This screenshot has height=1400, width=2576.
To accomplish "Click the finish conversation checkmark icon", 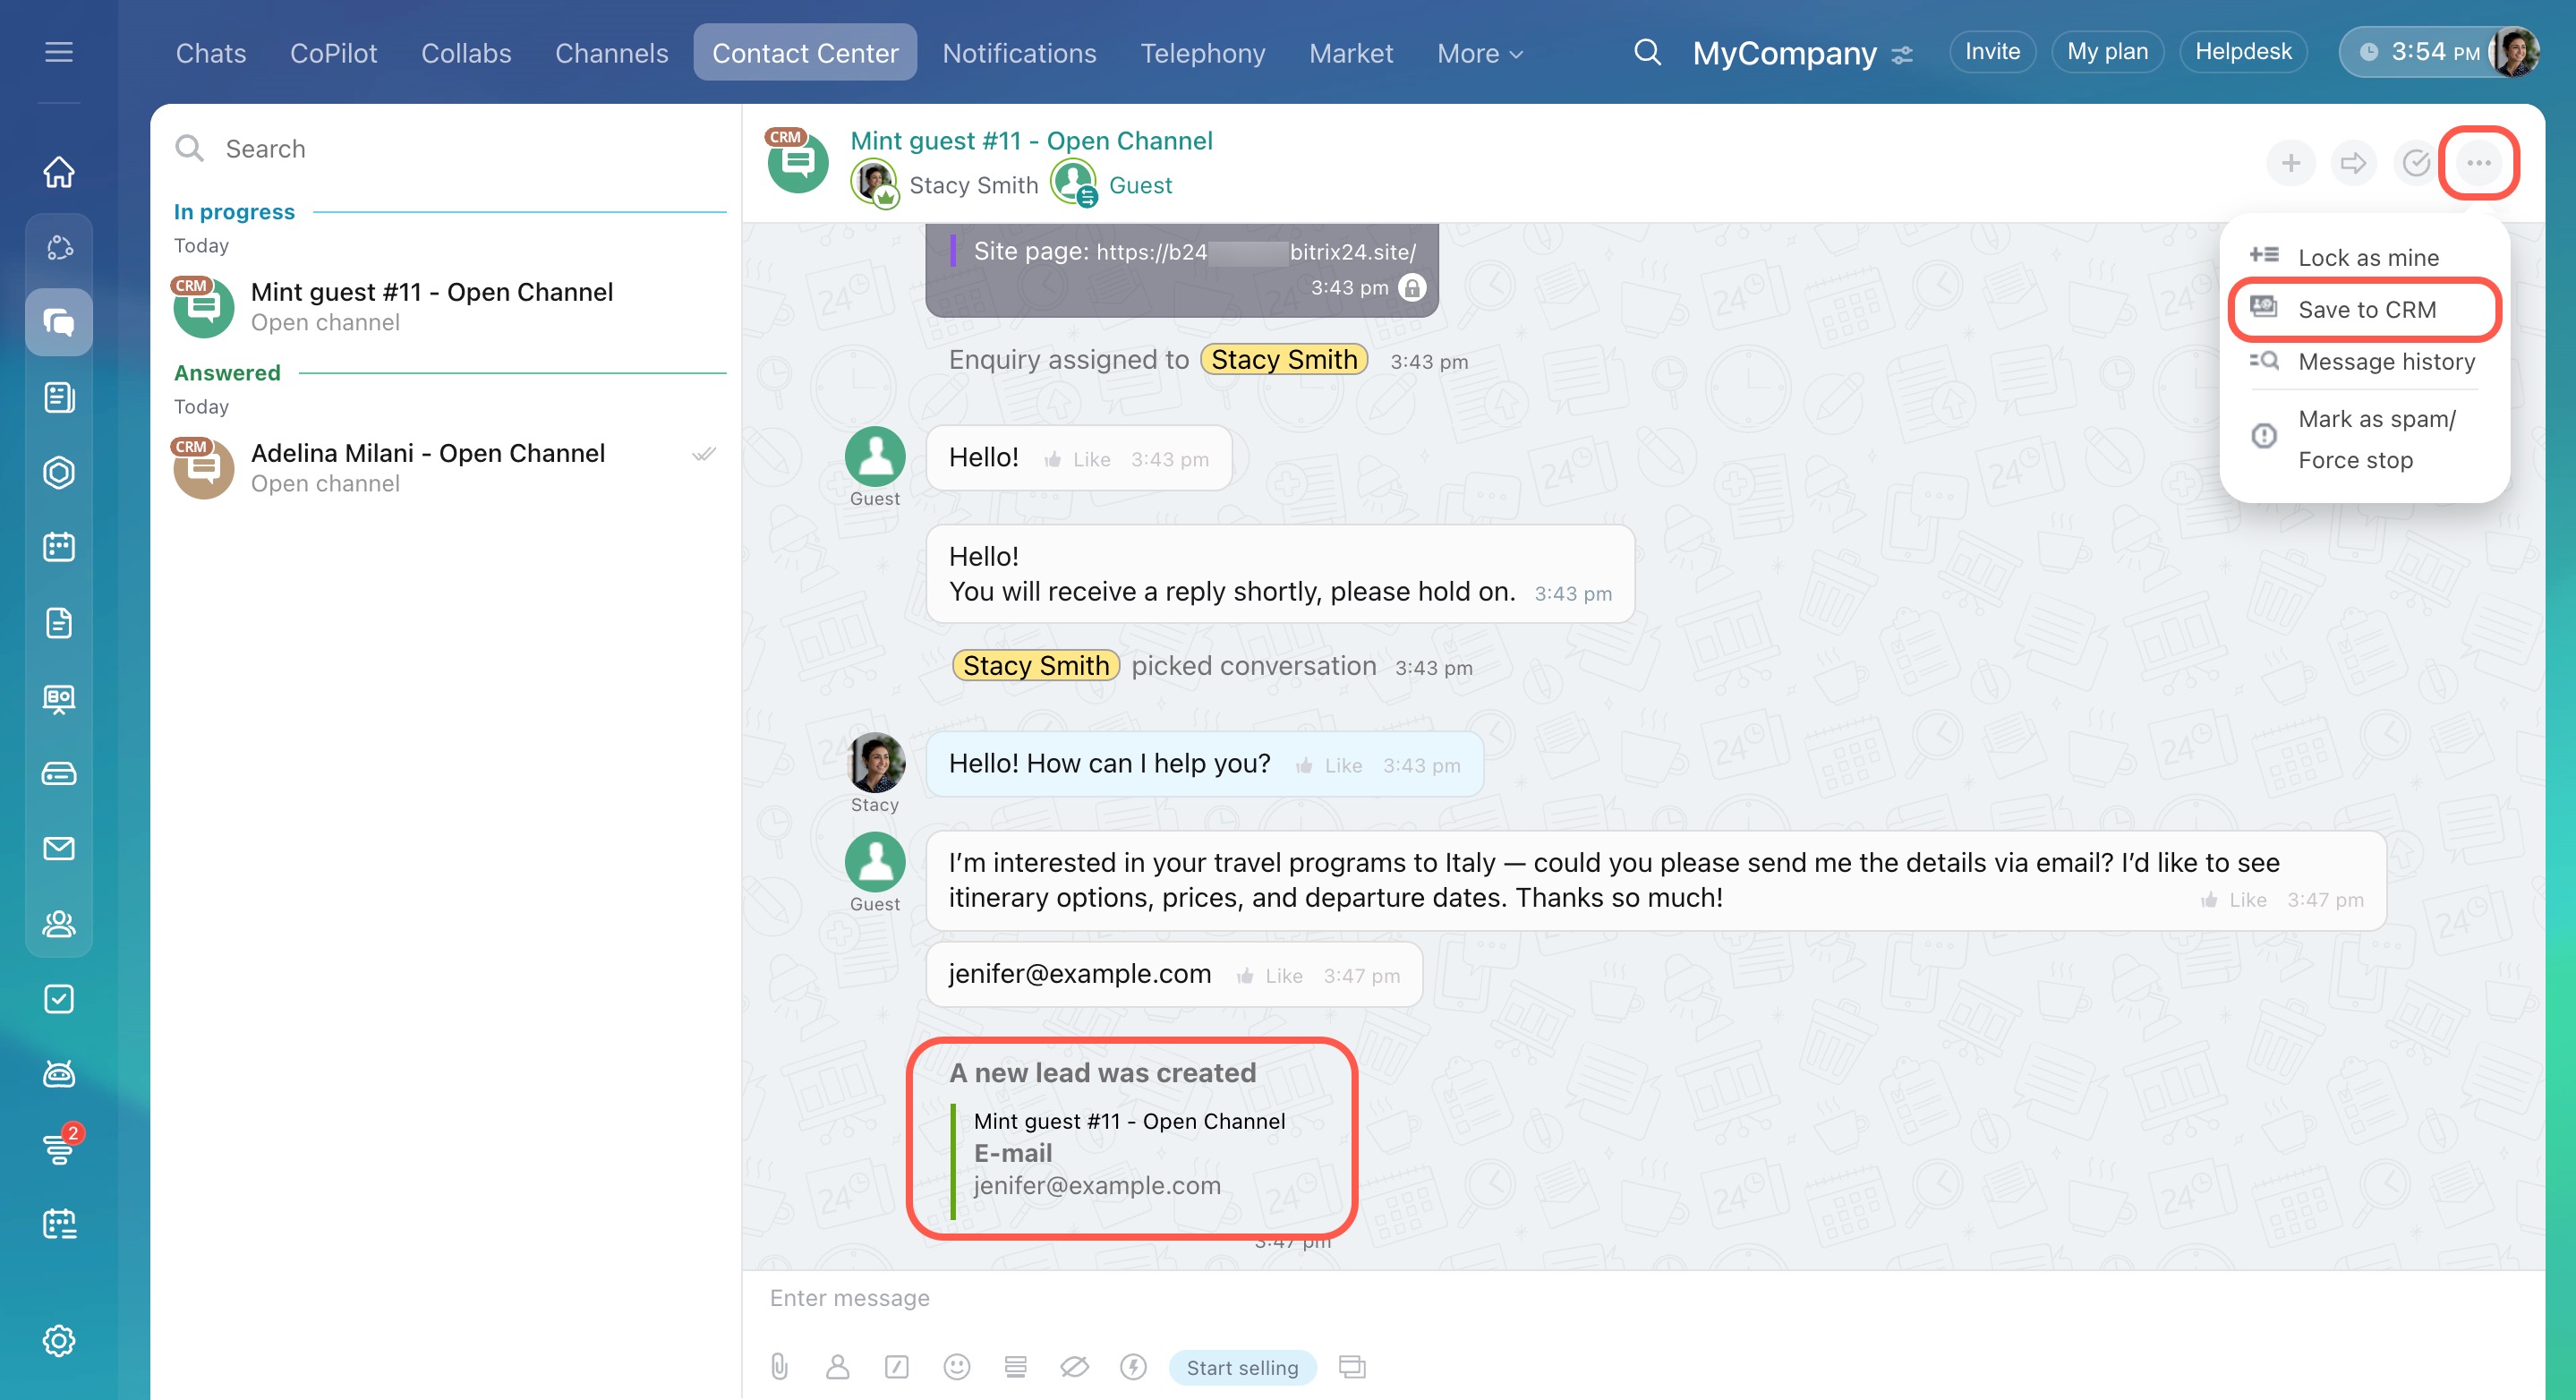I will click(2415, 163).
